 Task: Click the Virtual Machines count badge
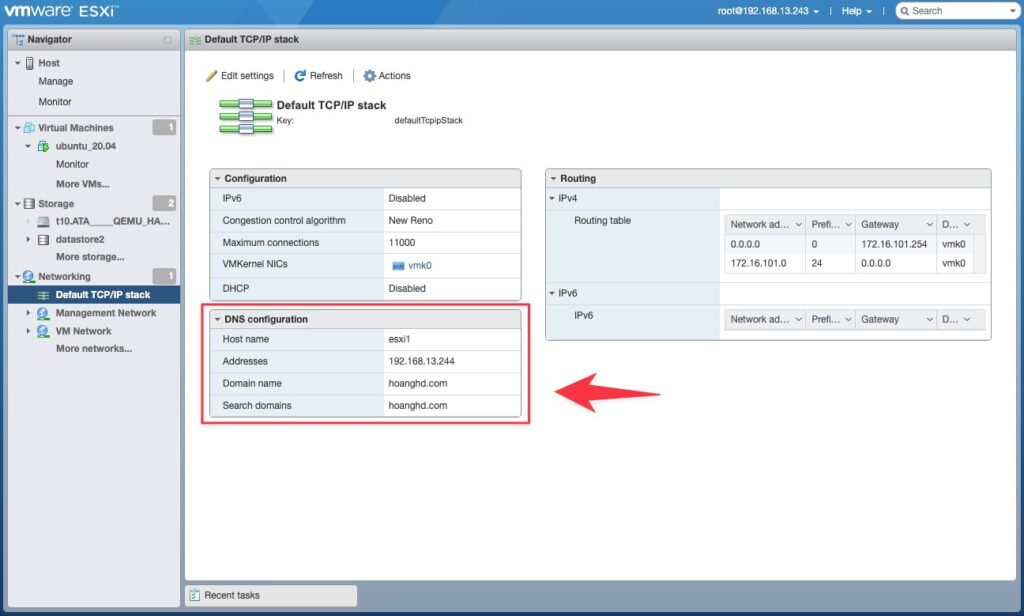click(x=164, y=127)
